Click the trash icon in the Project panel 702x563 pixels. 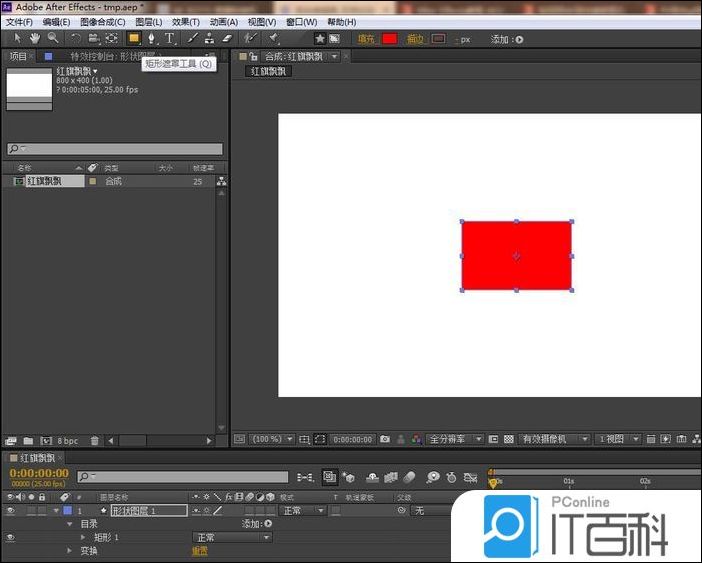click(x=95, y=440)
